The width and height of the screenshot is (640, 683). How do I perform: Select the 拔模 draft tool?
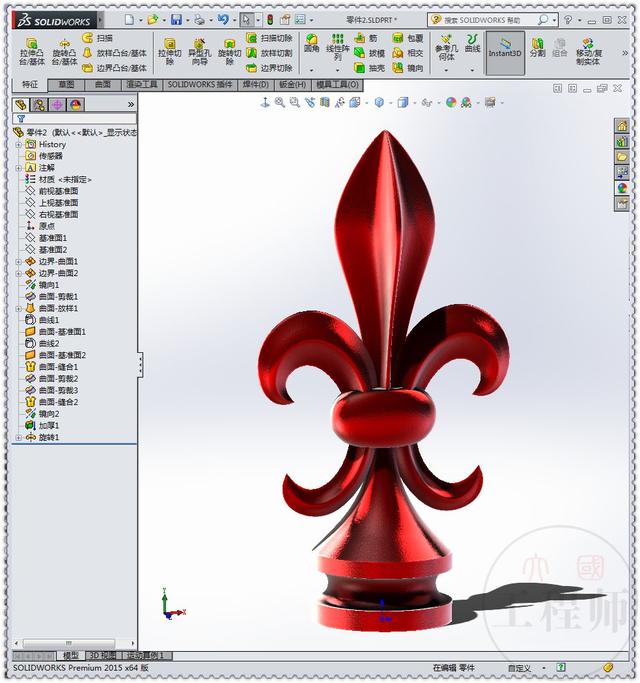pos(369,53)
